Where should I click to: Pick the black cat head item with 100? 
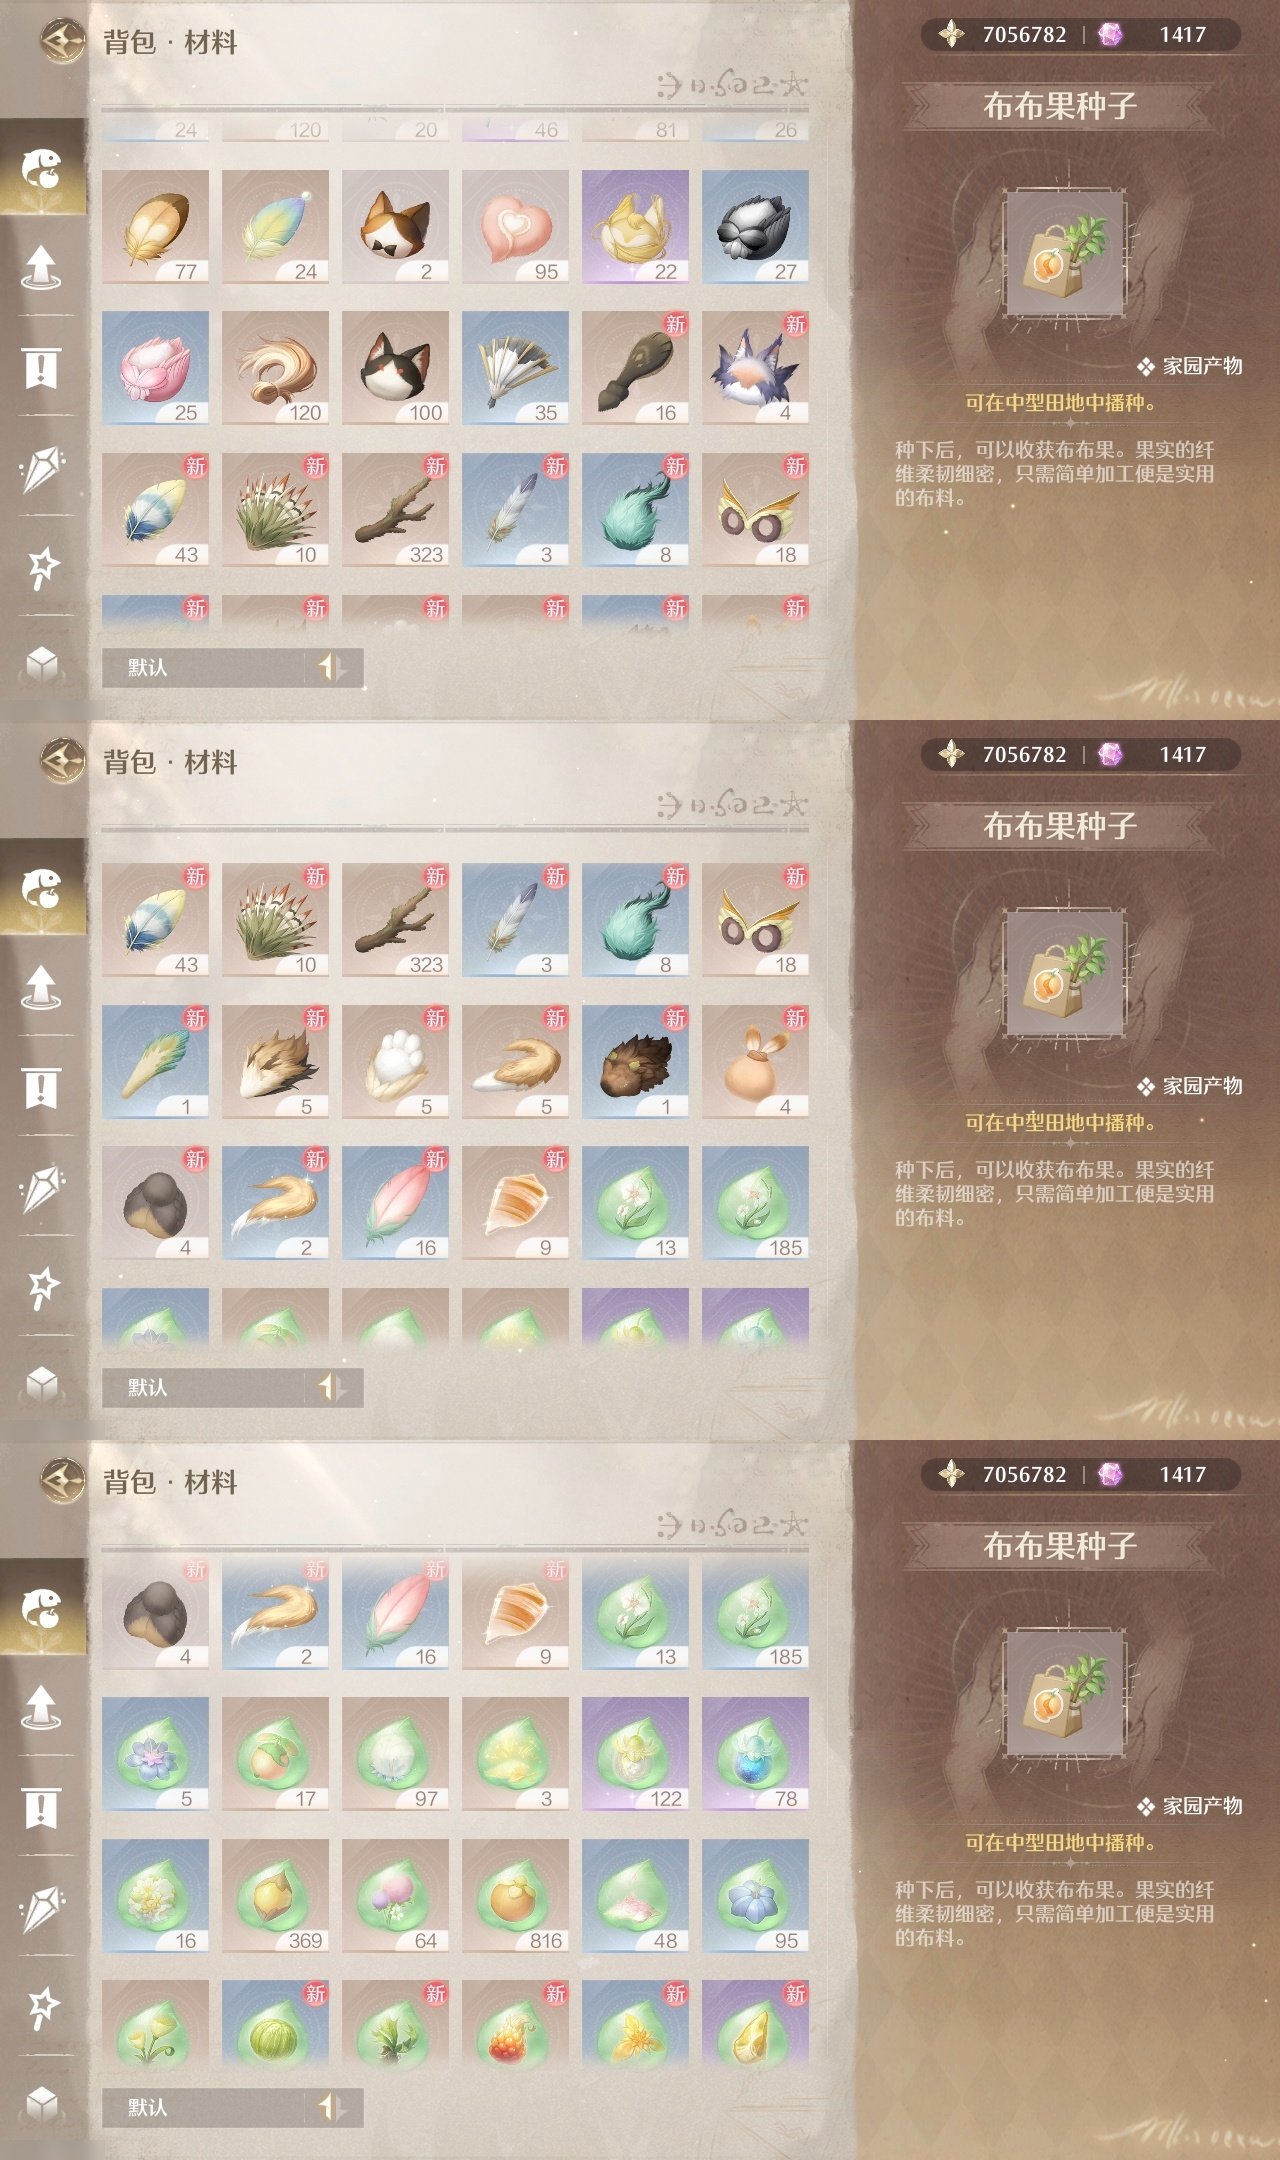pos(395,367)
